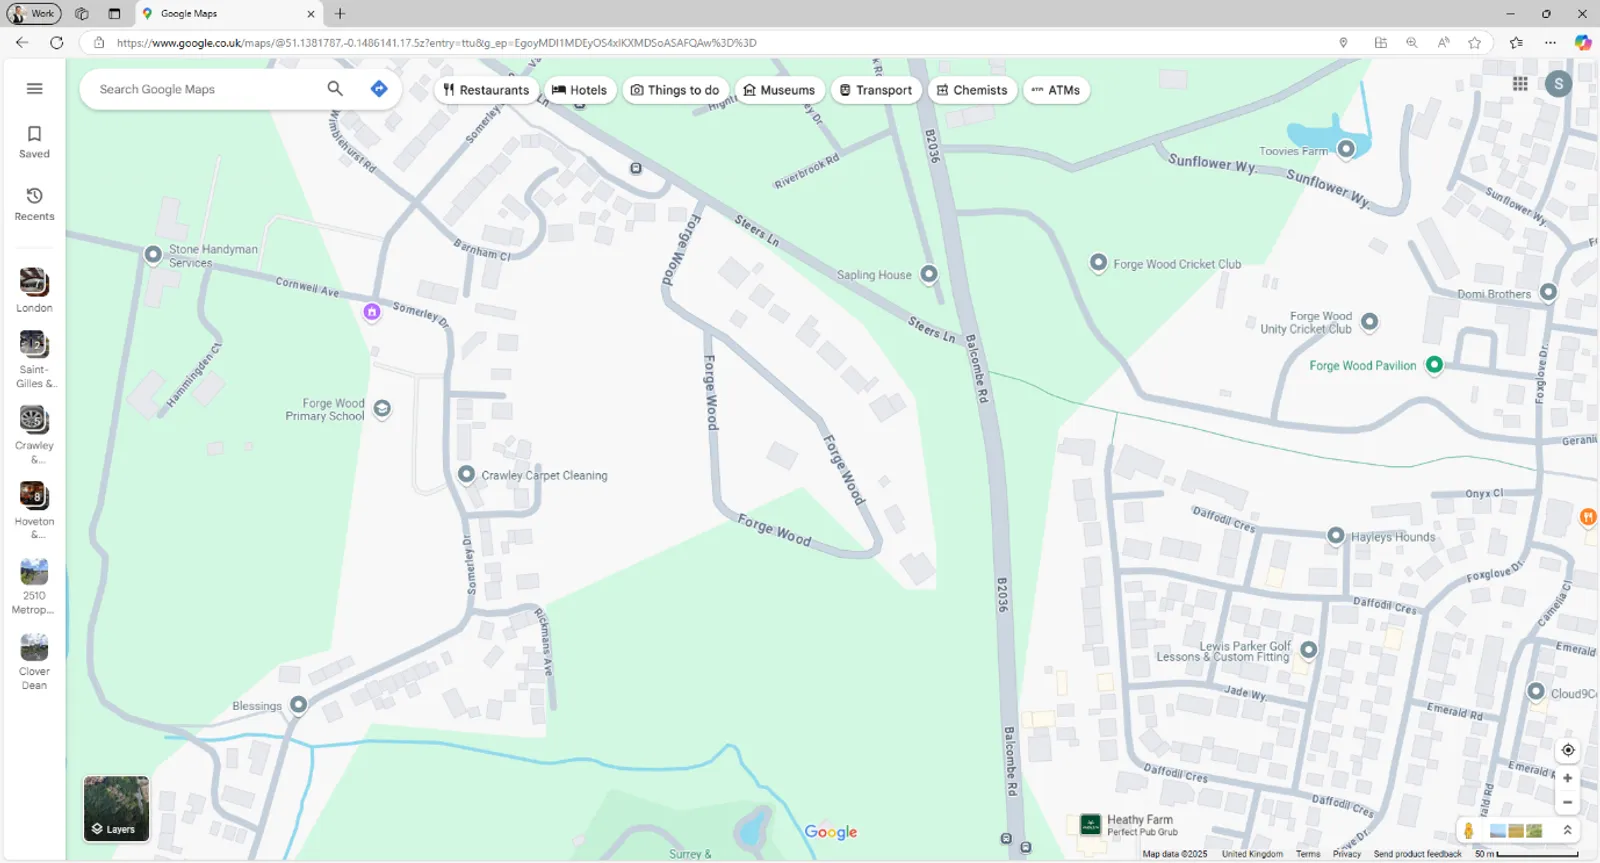Add page to favourites star

[x=1474, y=43]
